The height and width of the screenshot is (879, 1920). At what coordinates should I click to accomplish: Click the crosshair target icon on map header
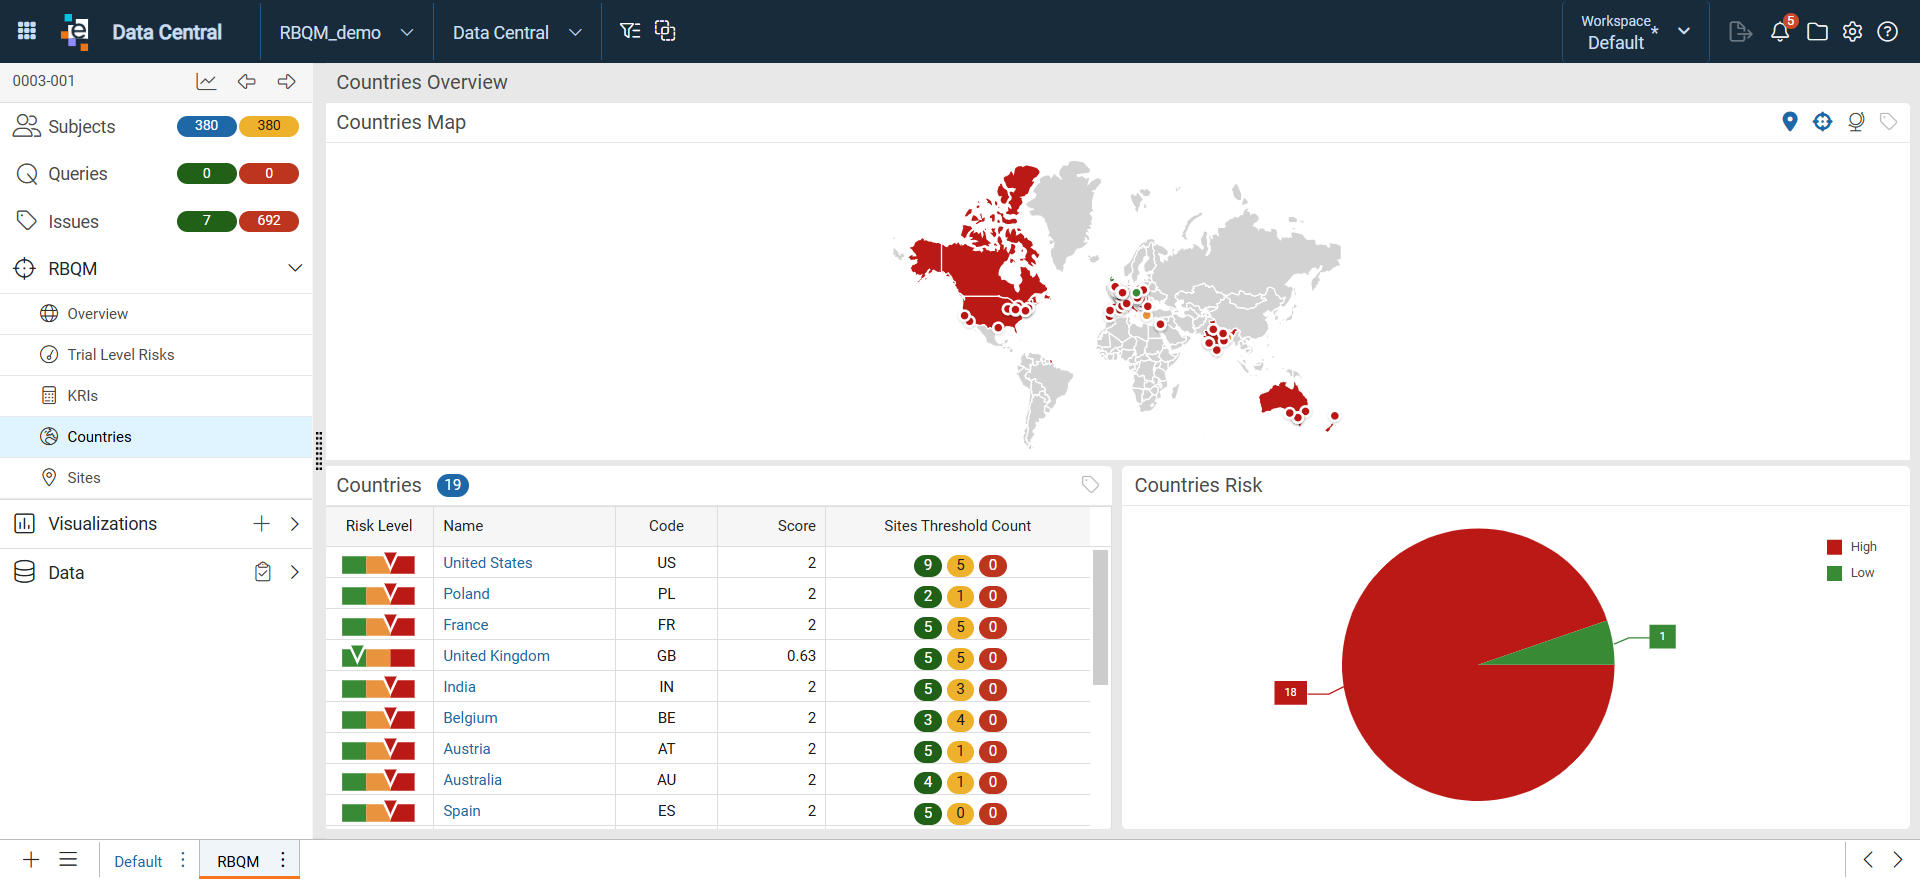click(x=1823, y=121)
